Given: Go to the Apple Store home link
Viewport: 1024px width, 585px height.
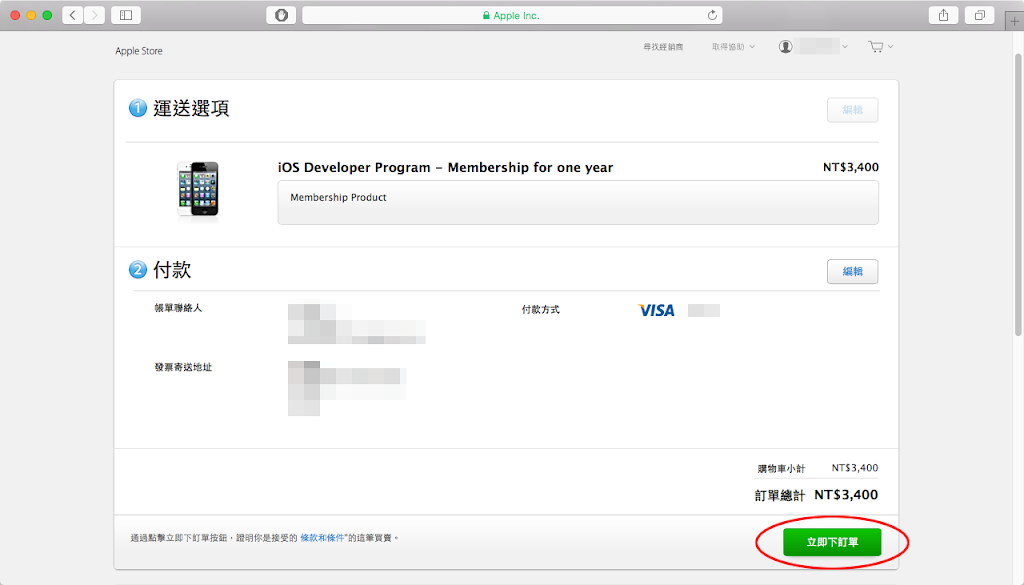Looking at the screenshot, I should (x=139, y=51).
